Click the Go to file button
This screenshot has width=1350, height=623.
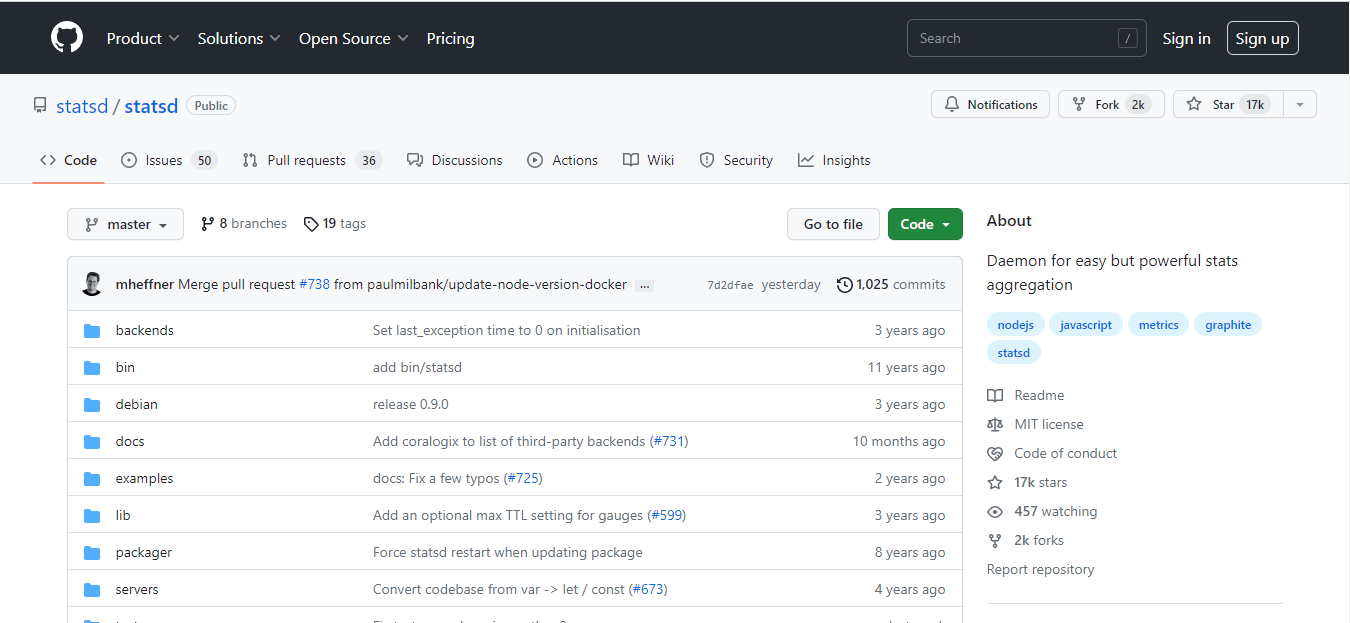tap(833, 225)
